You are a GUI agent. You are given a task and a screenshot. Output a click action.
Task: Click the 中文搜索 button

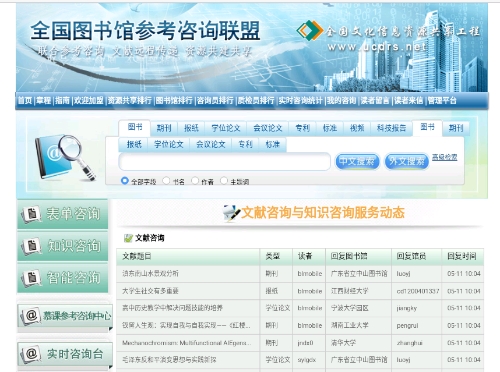(x=357, y=162)
